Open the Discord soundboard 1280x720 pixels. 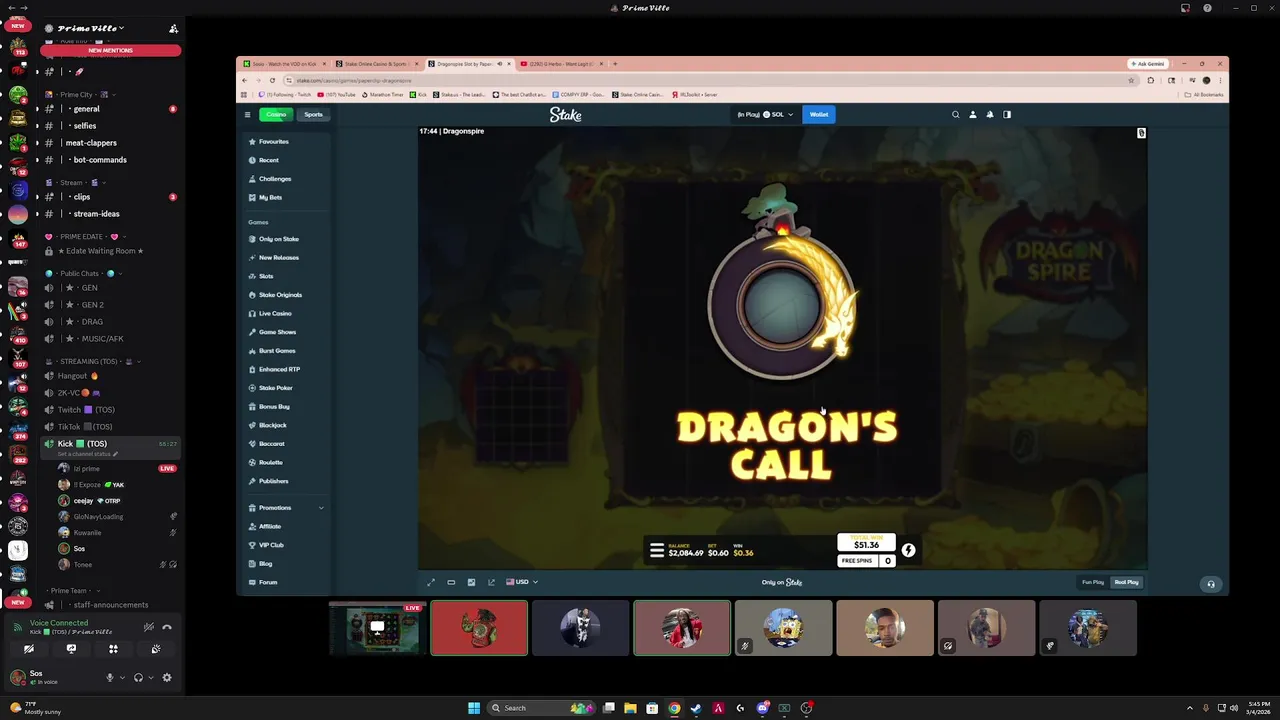pyautogui.click(x=155, y=650)
